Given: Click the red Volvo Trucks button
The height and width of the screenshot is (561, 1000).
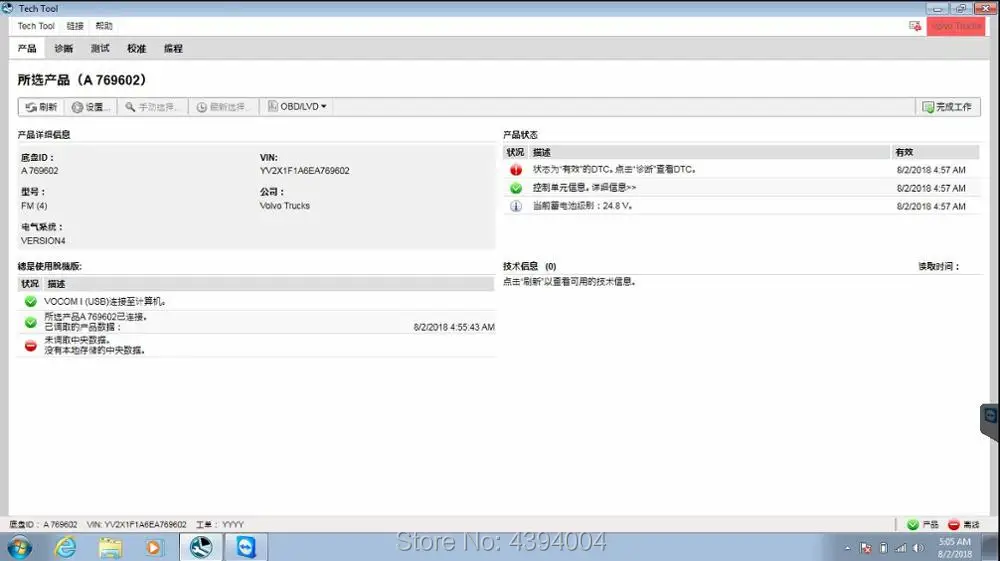Looking at the screenshot, I should tap(955, 26).
